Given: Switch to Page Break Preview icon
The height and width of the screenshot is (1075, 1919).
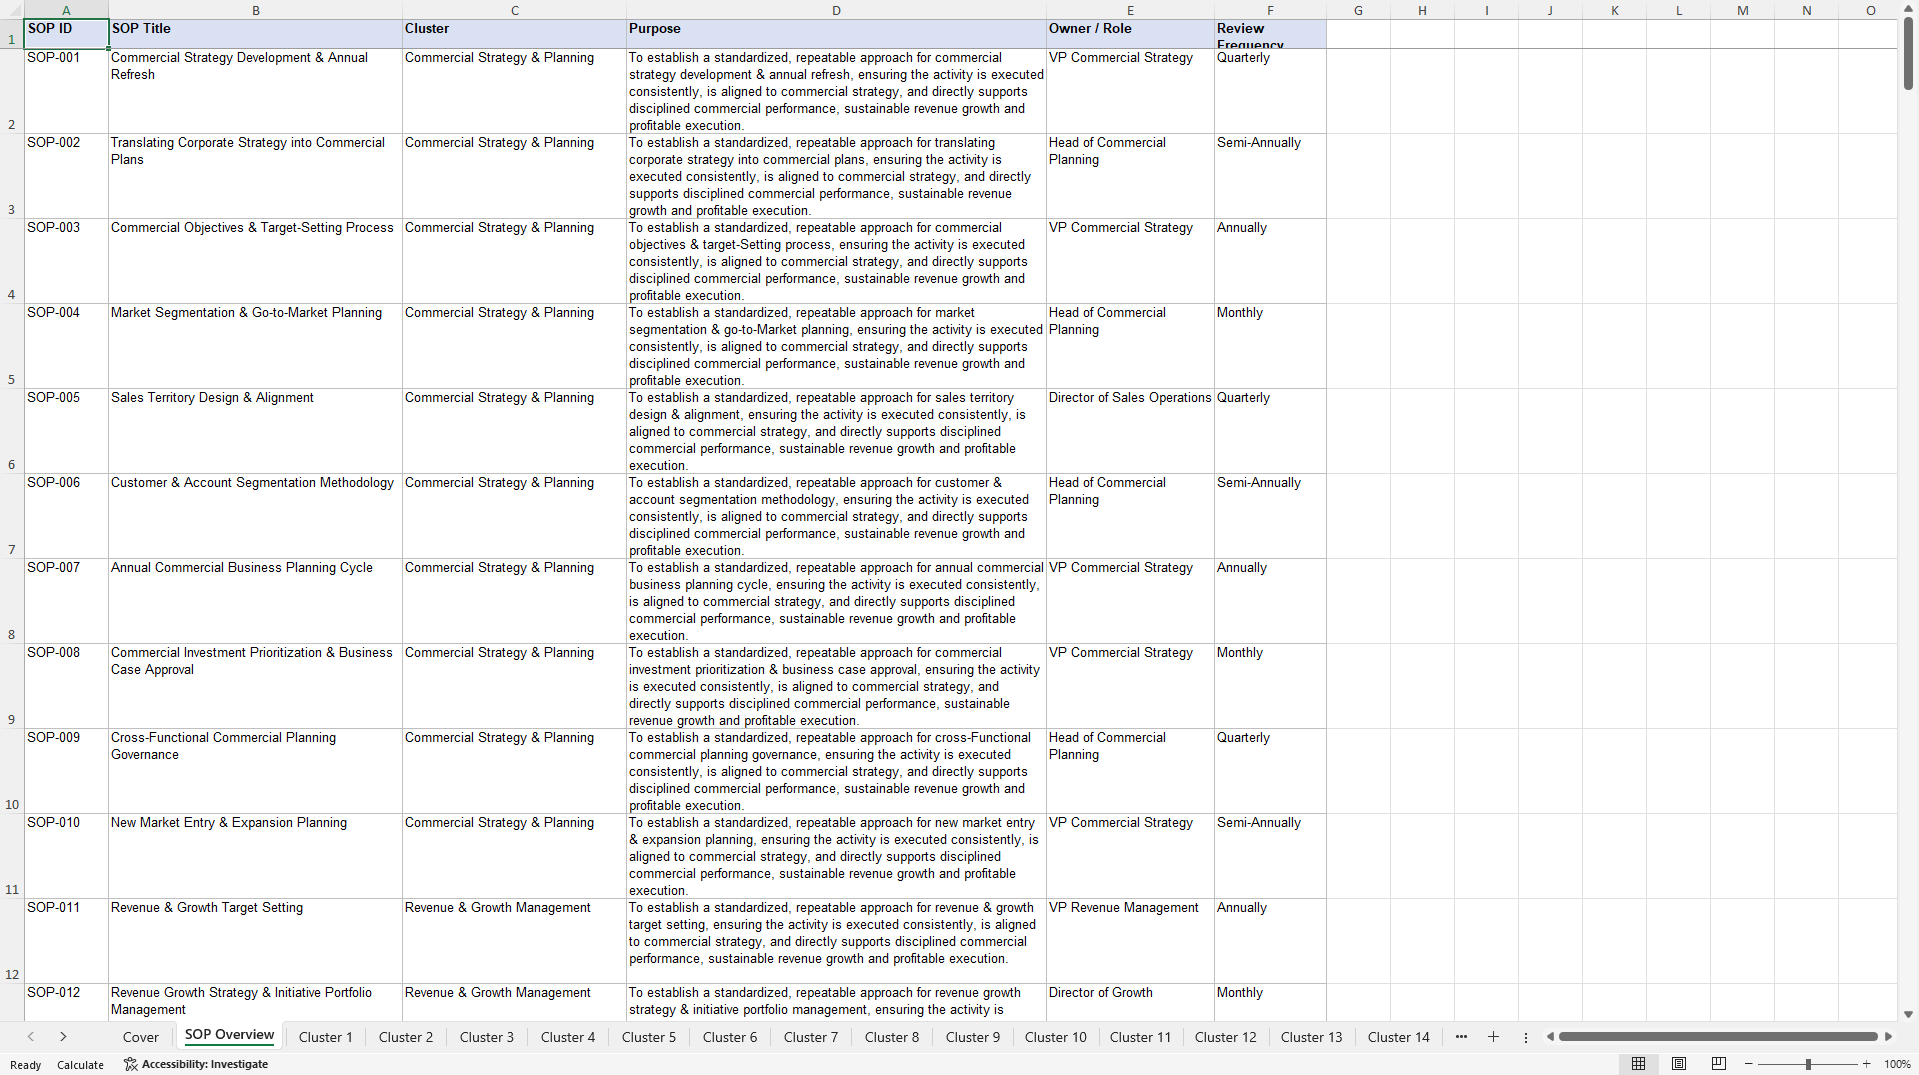Looking at the screenshot, I should (1719, 1064).
